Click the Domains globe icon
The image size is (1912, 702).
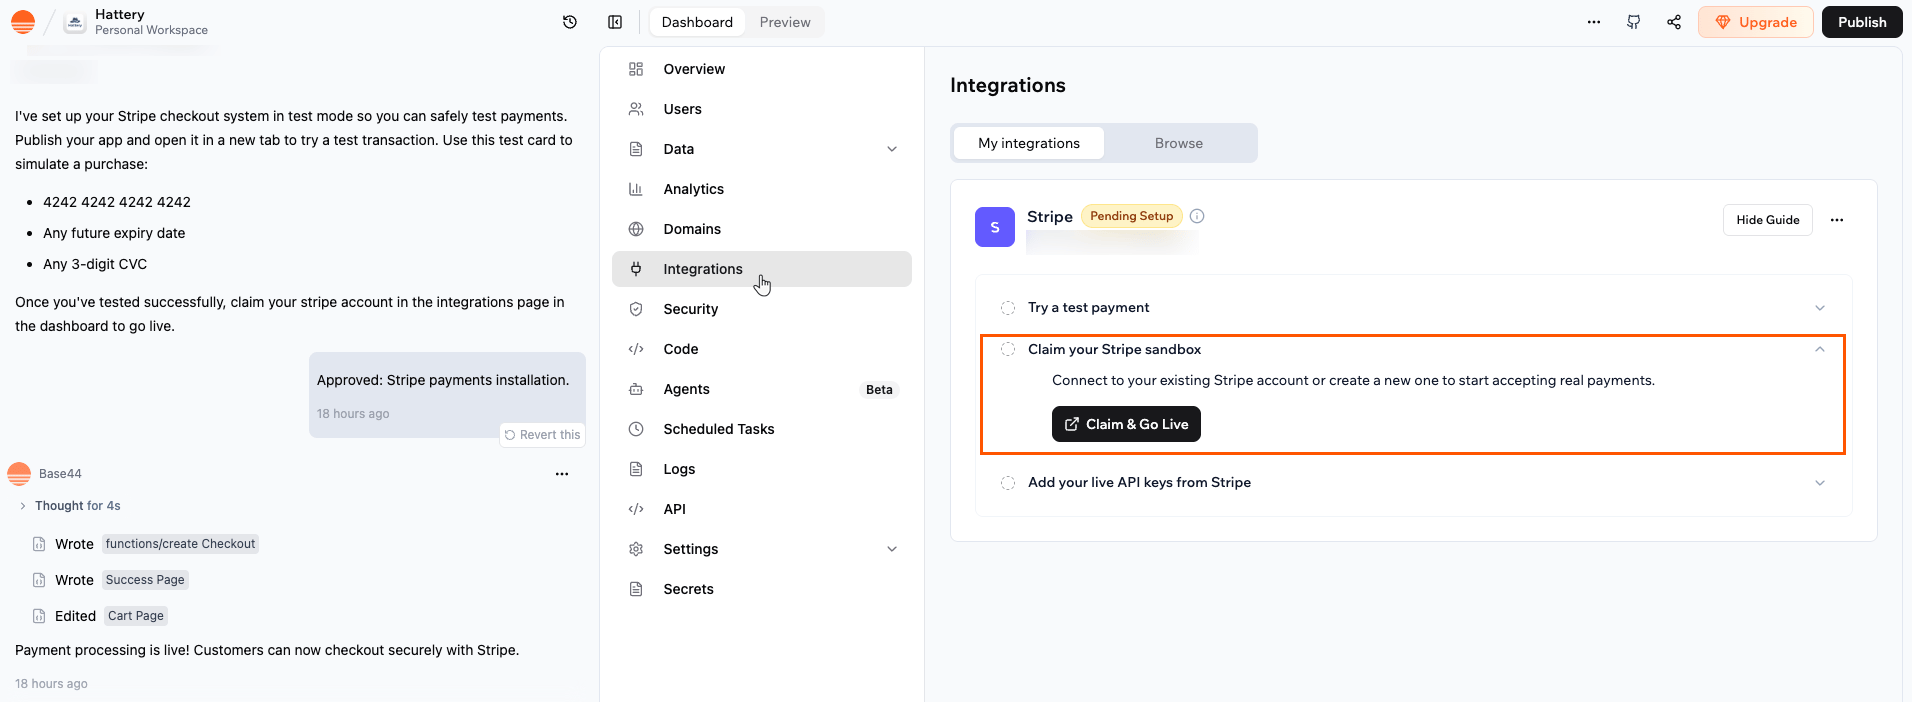tap(636, 229)
